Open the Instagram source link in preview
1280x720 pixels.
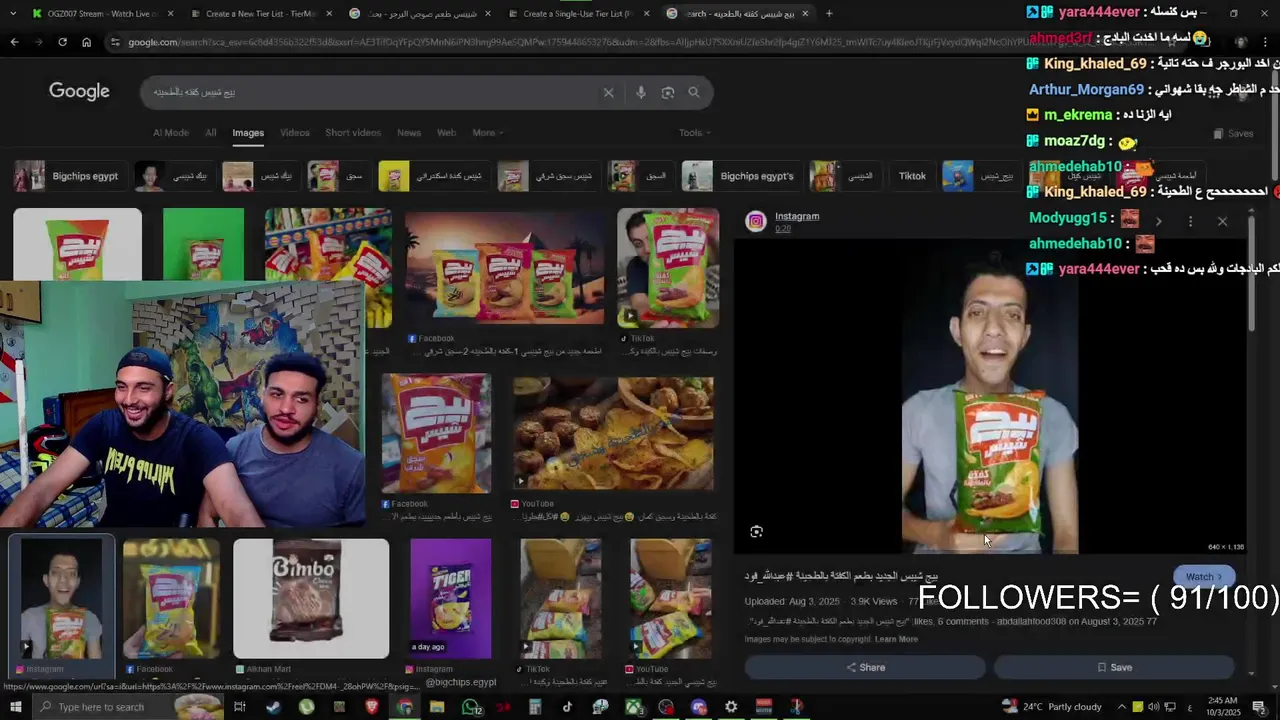point(797,216)
